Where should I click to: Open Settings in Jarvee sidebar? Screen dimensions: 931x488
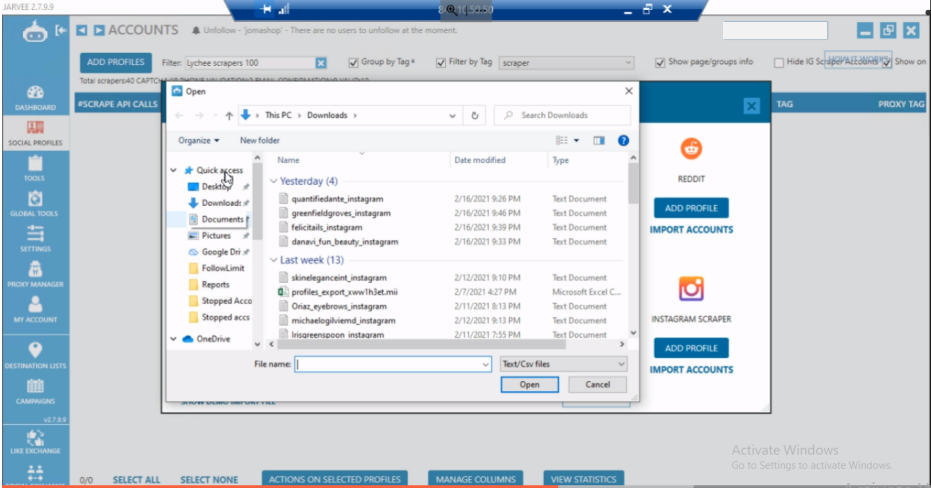(35, 239)
